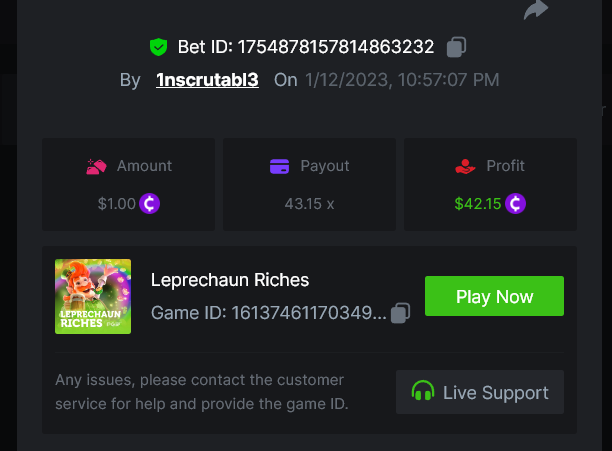
Task: Copy the Game ID using copy icon
Action: (400, 313)
